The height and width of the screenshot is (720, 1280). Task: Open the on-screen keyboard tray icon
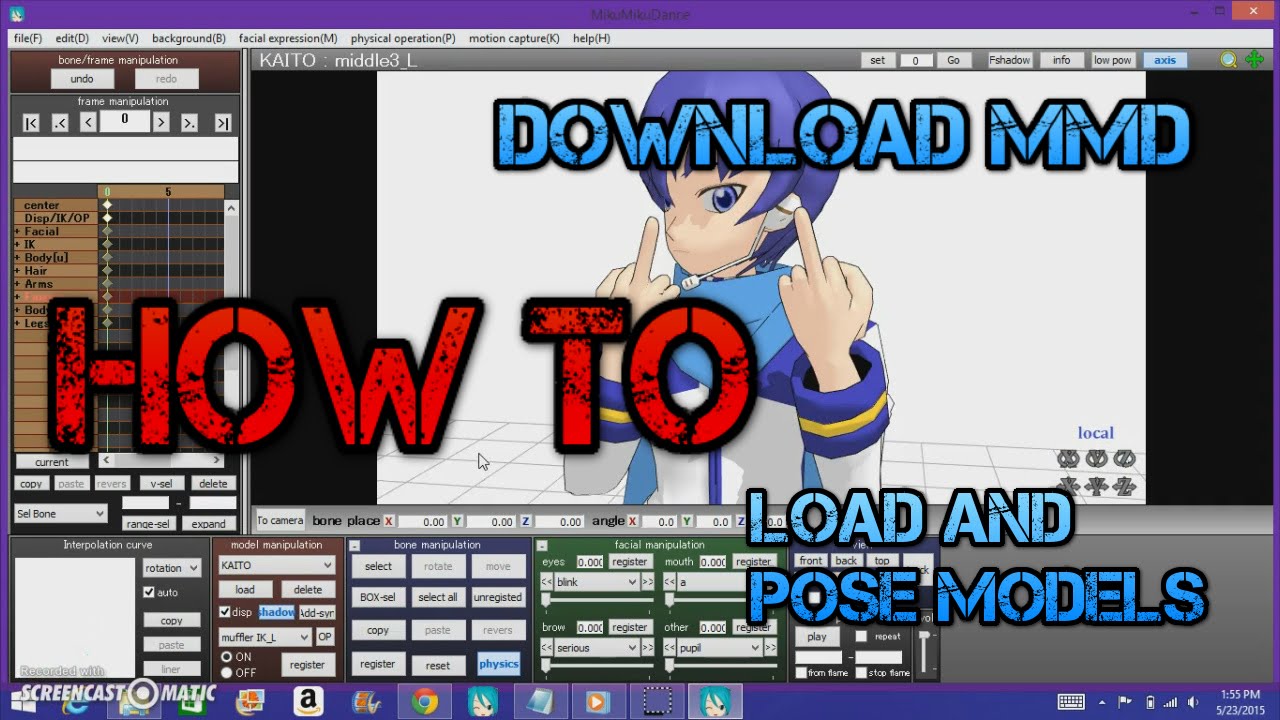pyautogui.click(x=1071, y=702)
